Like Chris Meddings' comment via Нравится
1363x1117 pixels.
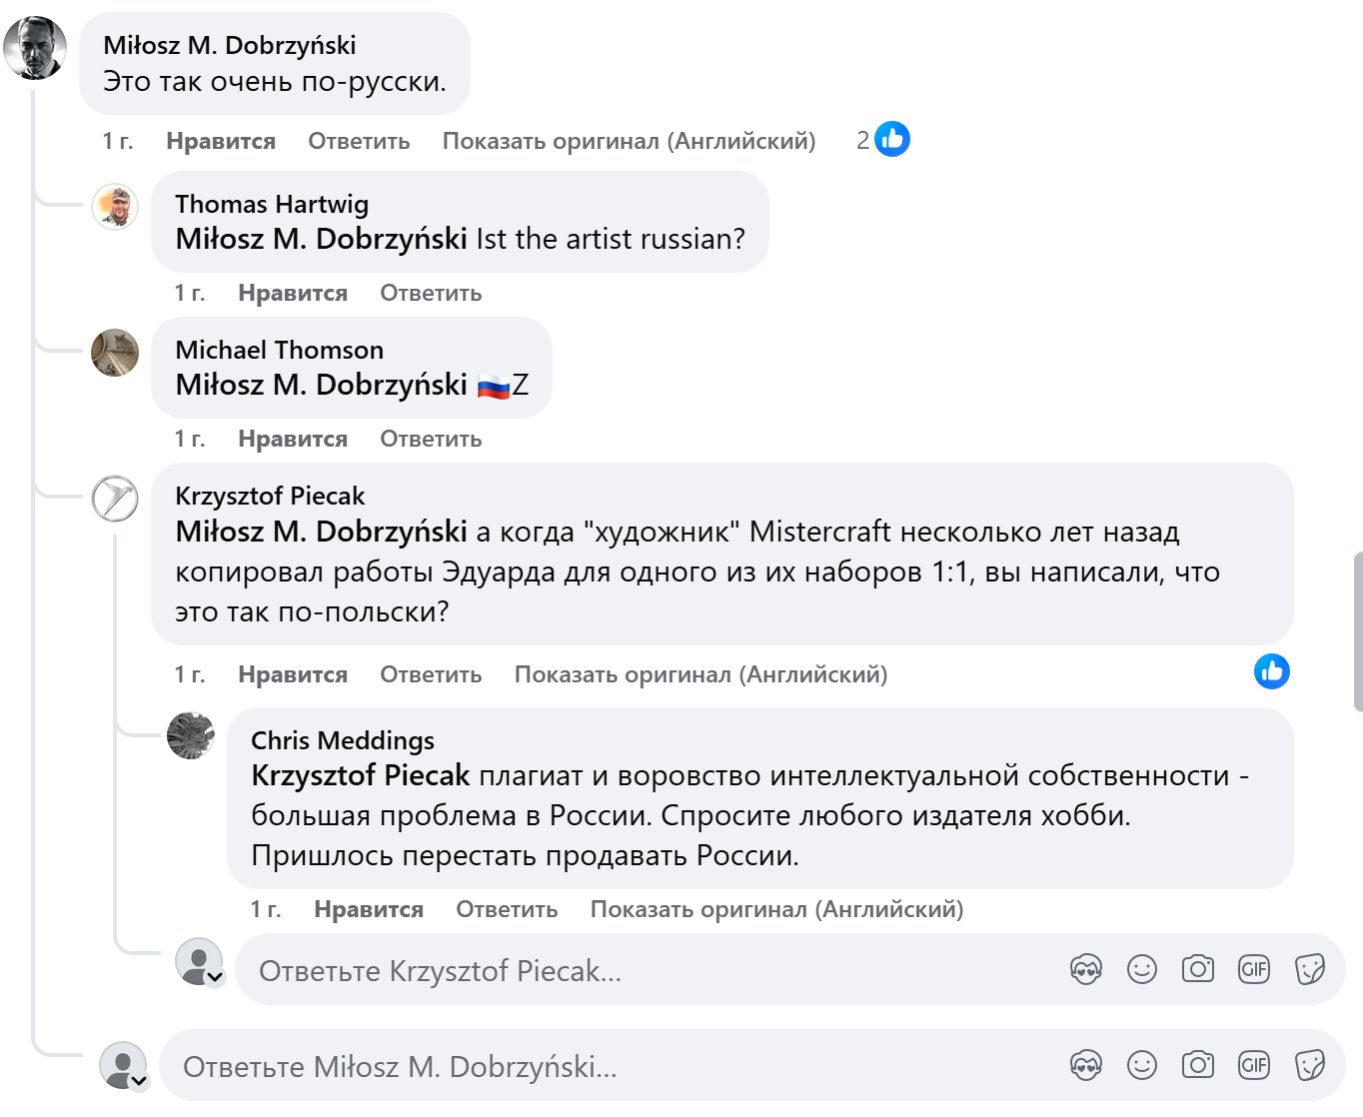point(368,909)
